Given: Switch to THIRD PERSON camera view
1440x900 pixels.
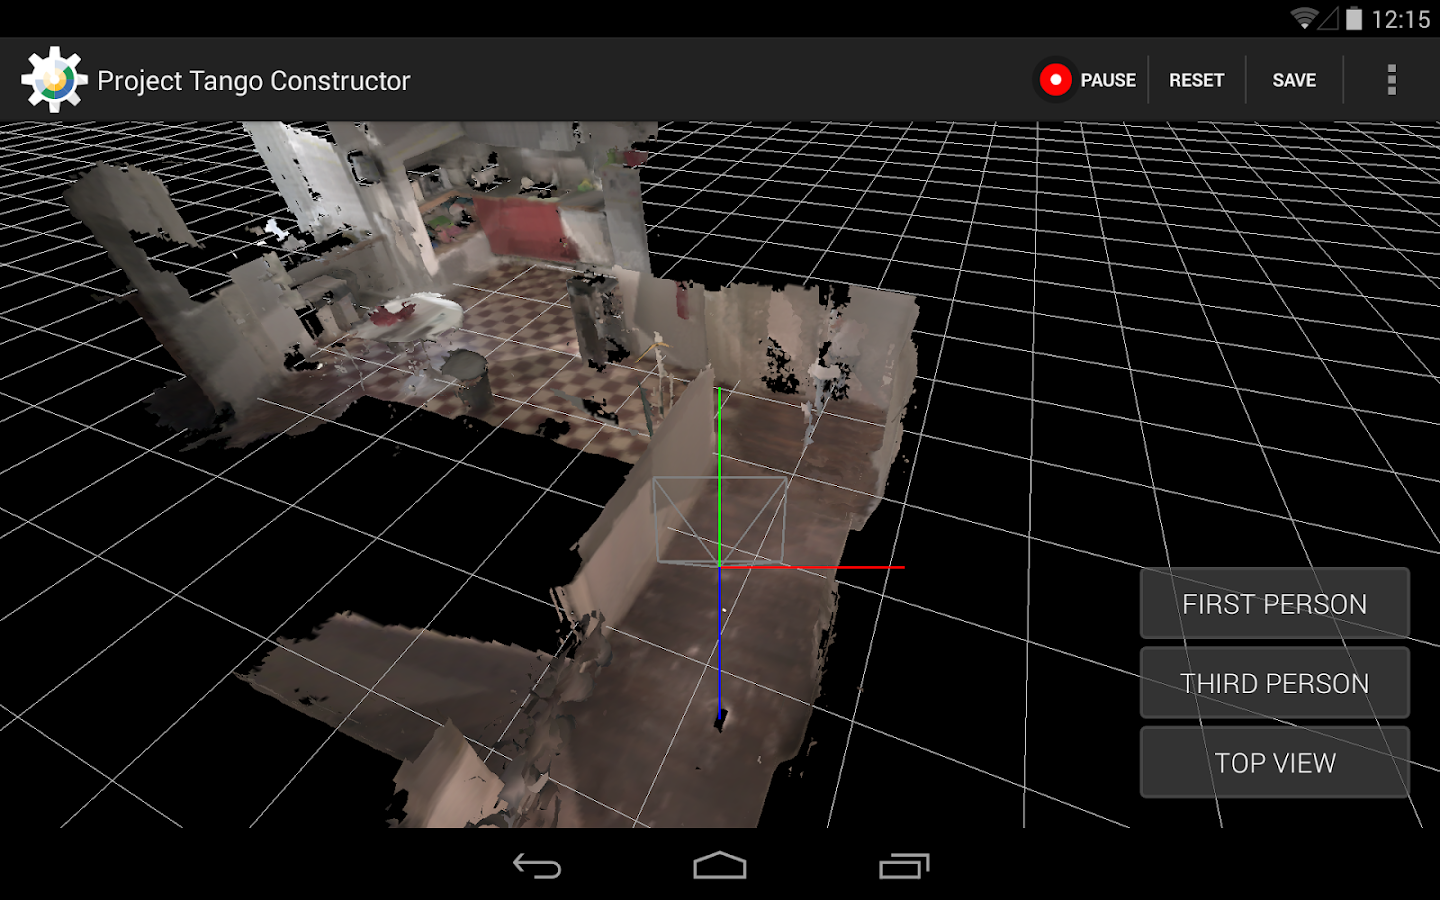Looking at the screenshot, I should [x=1274, y=683].
